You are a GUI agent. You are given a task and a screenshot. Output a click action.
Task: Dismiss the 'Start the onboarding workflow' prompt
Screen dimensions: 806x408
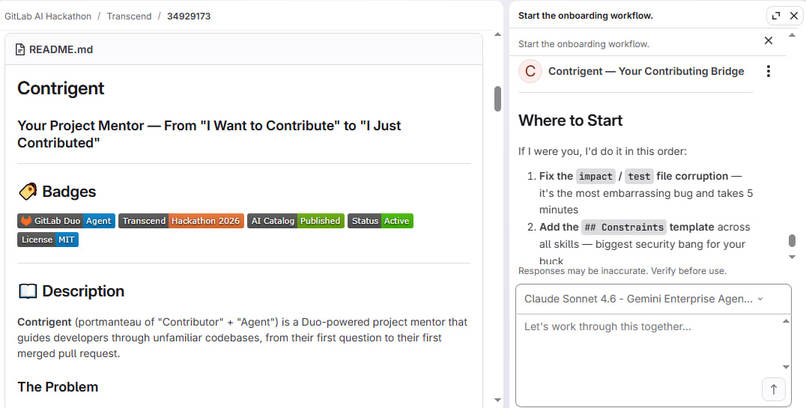click(768, 41)
